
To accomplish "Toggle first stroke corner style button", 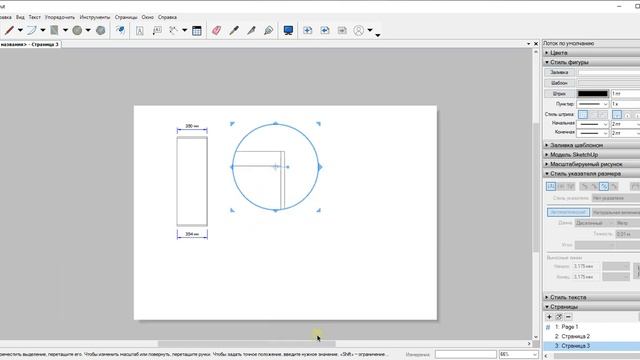I will (x=583, y=115).
